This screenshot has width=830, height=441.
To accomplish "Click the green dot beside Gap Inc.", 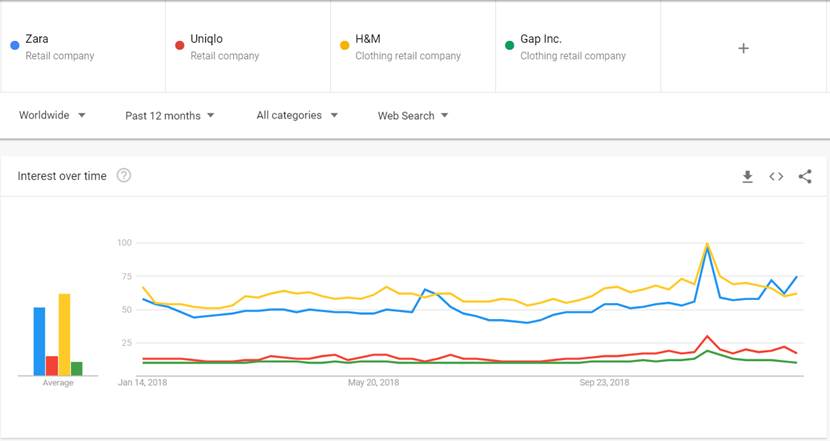I will tap(509, 44).
